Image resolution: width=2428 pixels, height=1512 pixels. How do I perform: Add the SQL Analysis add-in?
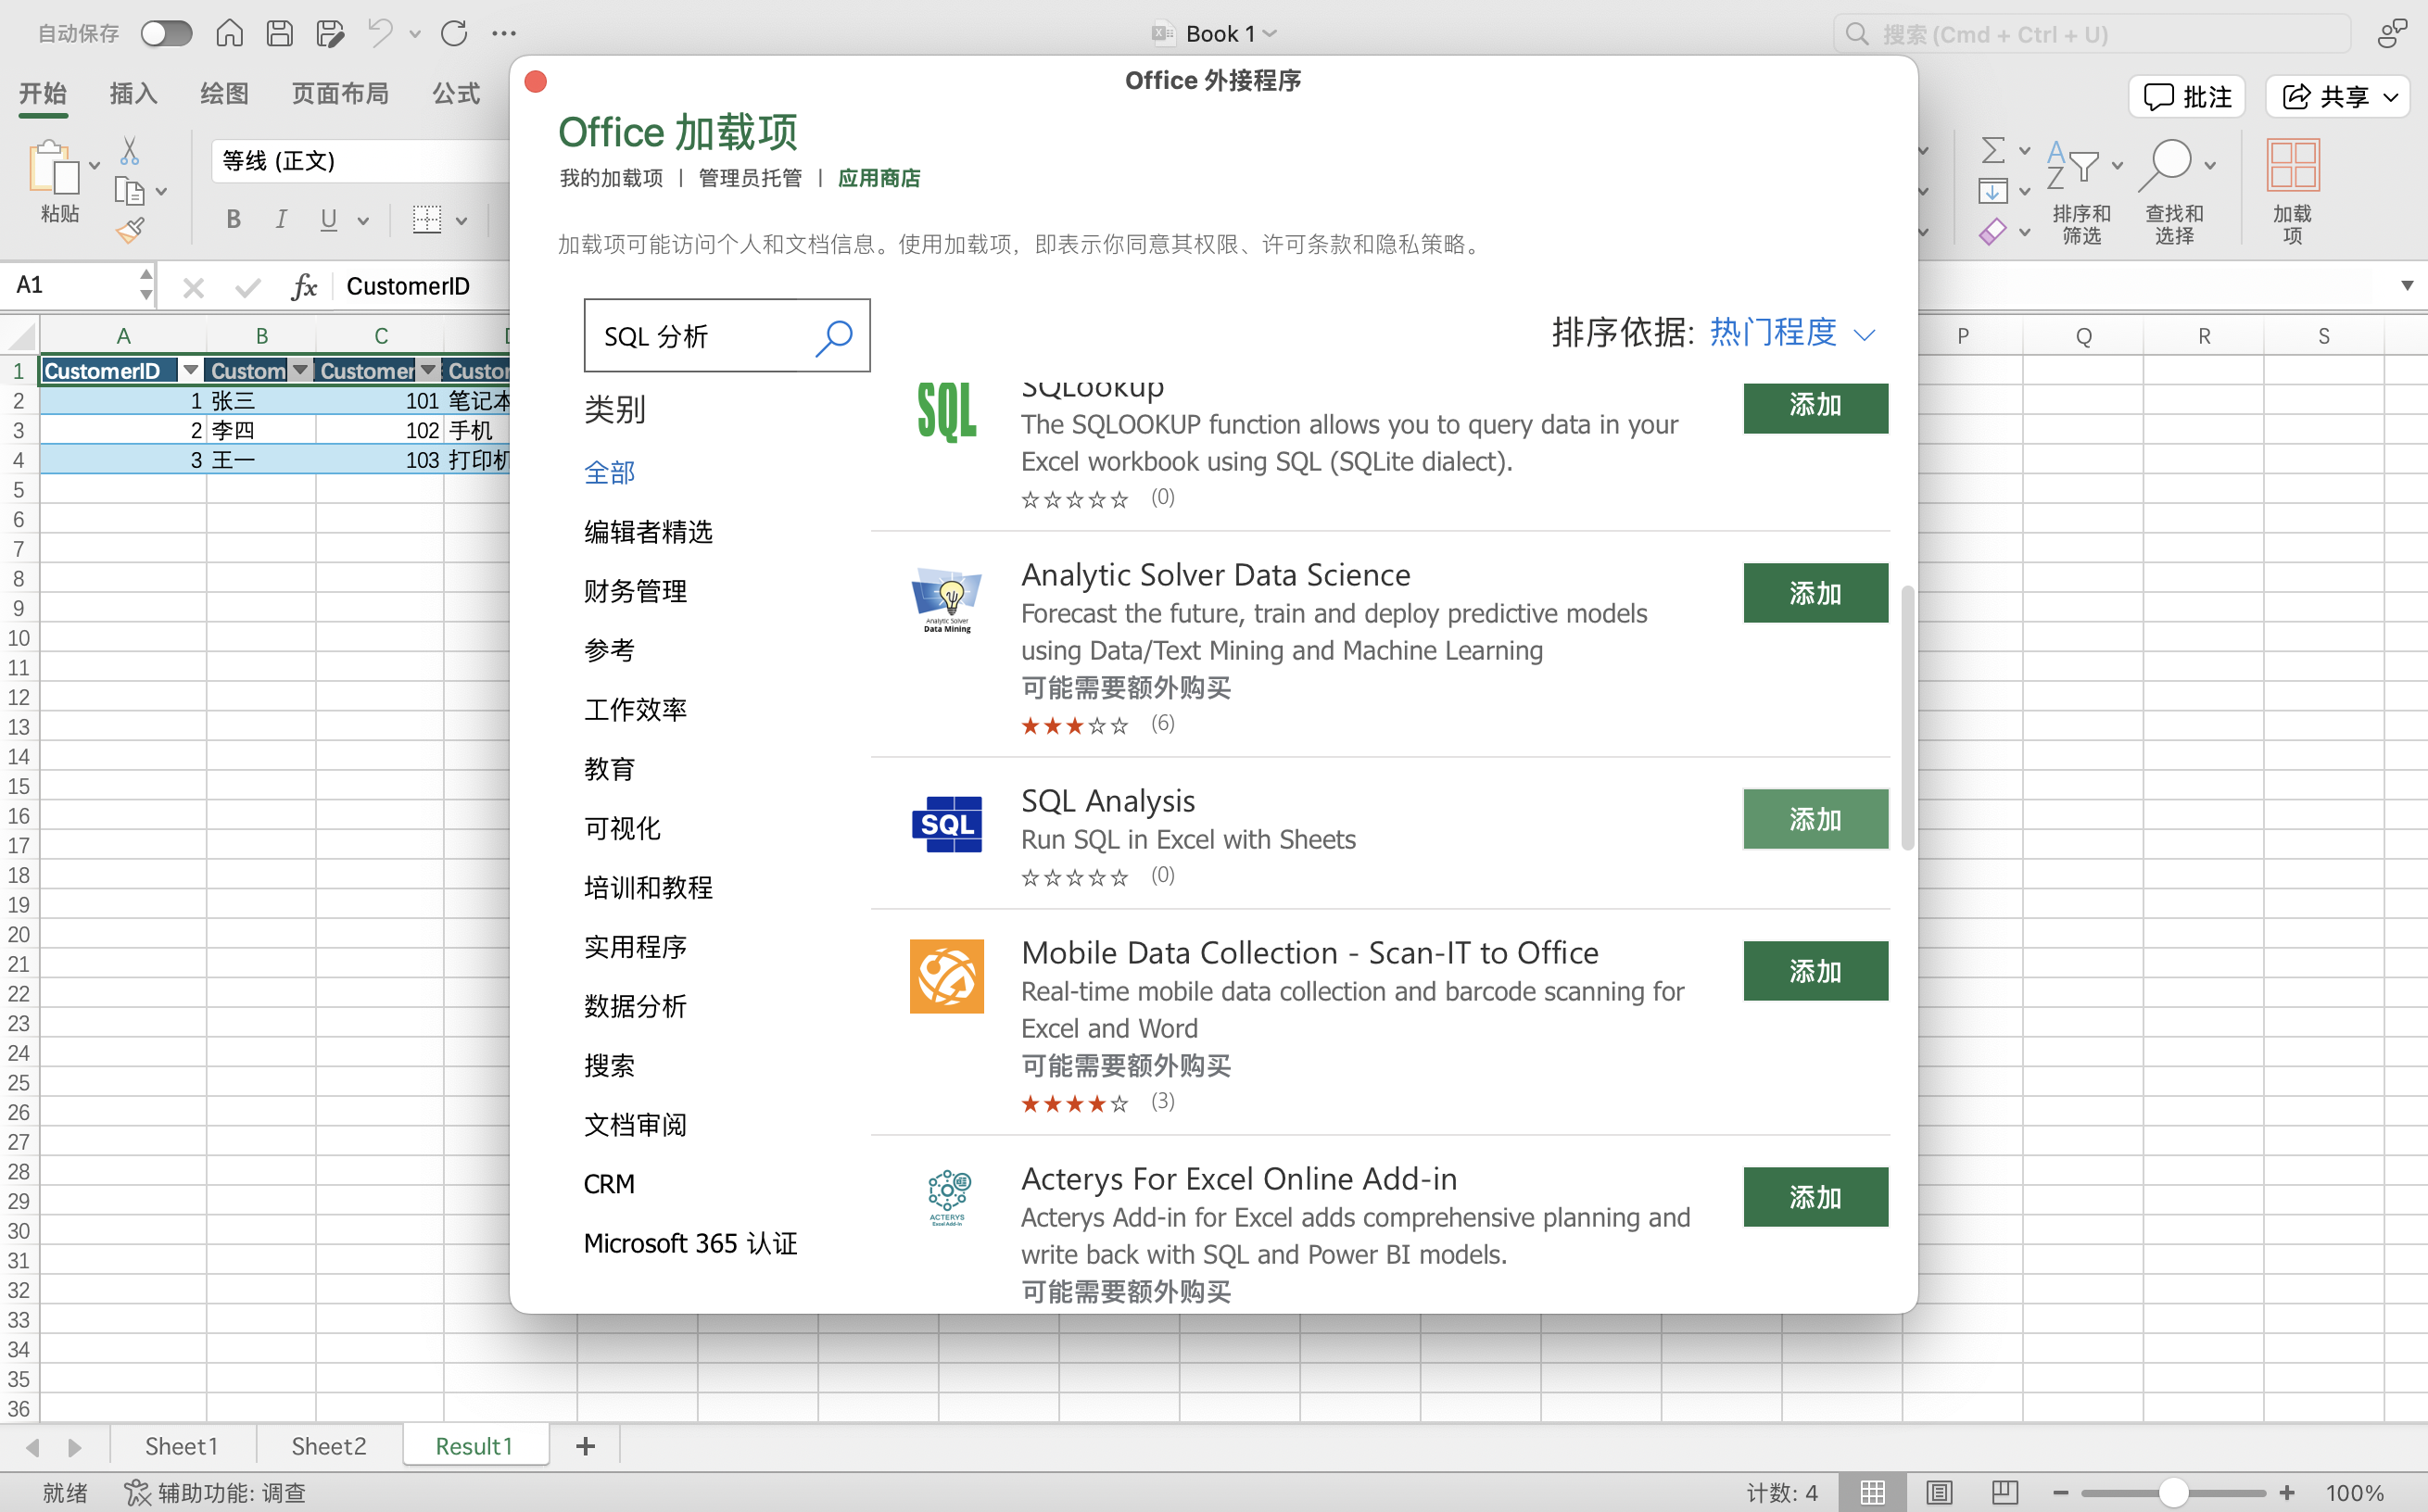1815,820
